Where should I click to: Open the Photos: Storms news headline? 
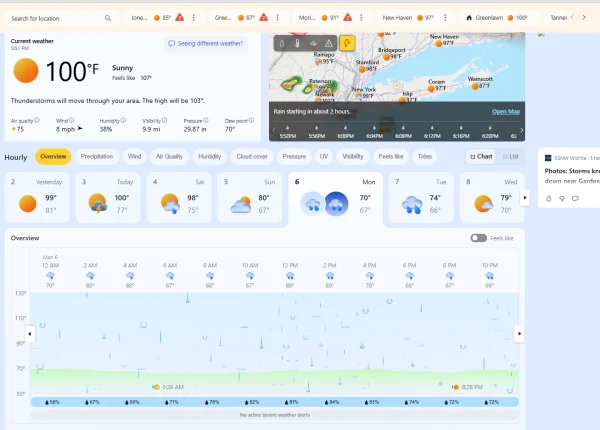[x=572, y=176]
